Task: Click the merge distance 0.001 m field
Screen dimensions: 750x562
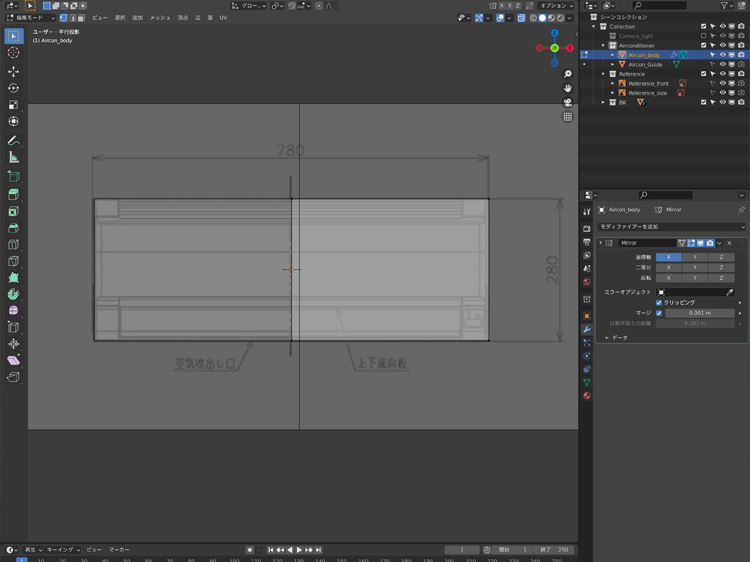Action: 700,313
